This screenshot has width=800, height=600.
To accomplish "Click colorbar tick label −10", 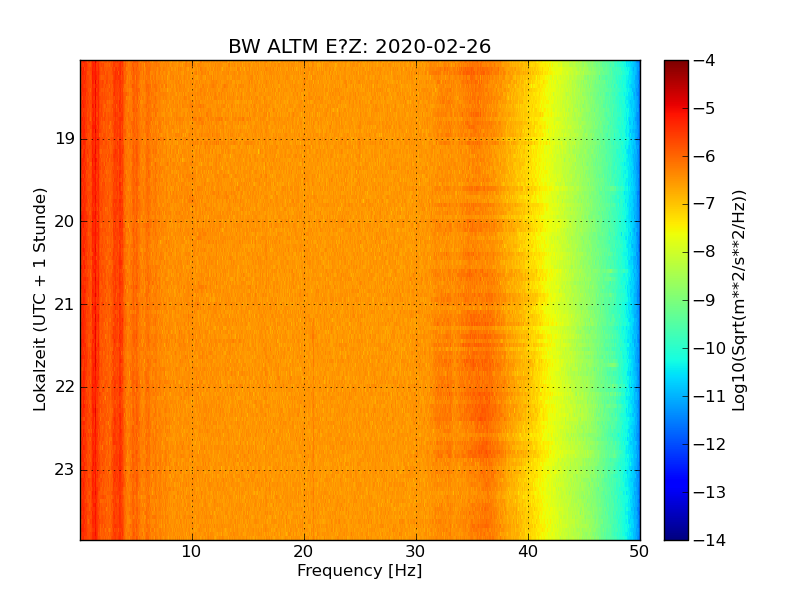I will coord(710,348).
